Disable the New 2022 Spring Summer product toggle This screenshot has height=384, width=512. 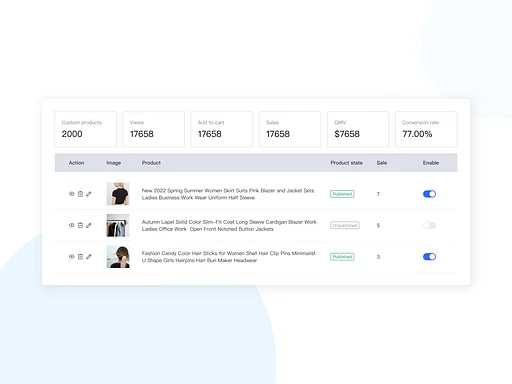pos(429,194)
